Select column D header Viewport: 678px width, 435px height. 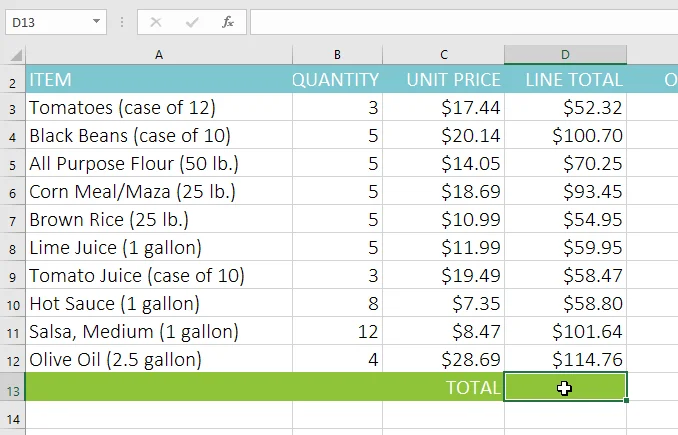click(x=565, y=55)
